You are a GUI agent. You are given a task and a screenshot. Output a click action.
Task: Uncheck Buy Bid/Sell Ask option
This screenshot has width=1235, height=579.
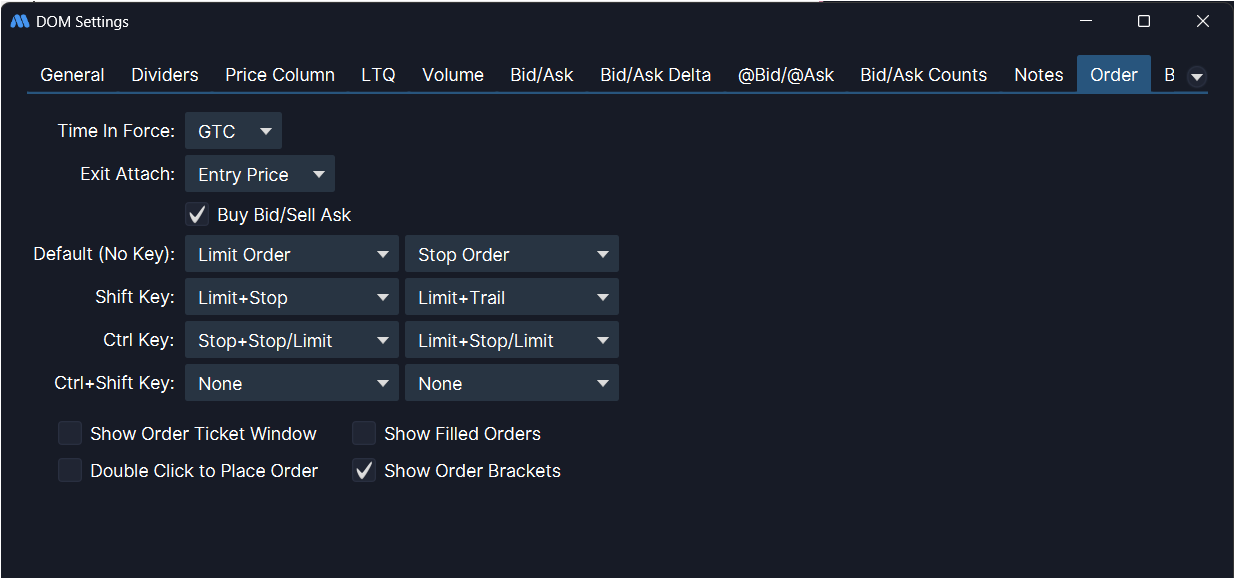pos(198,214)
